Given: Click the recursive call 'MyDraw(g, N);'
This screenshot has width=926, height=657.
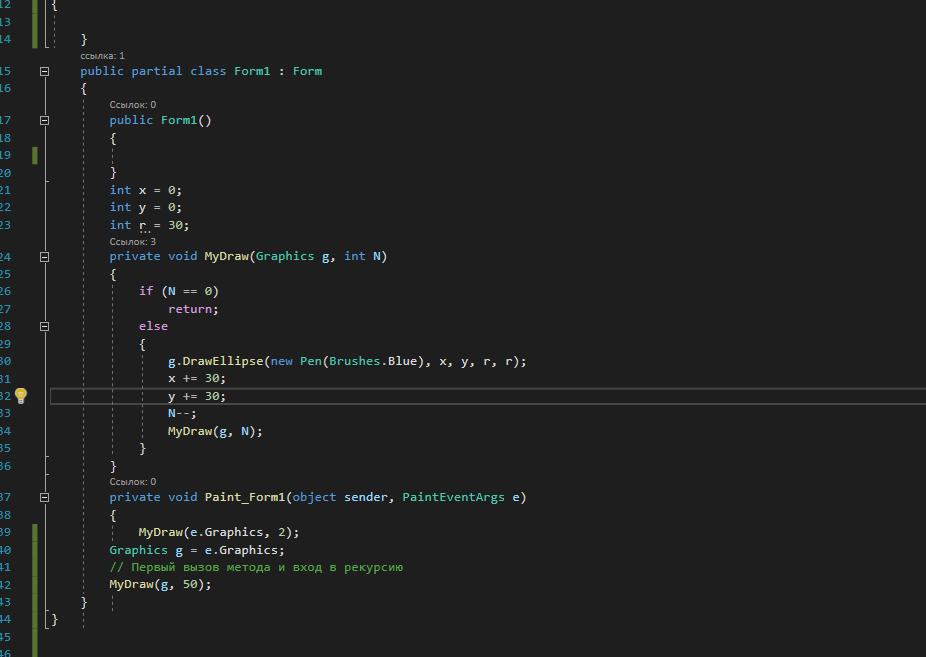Looking at the screenshot, I should [x=215, y=432].
